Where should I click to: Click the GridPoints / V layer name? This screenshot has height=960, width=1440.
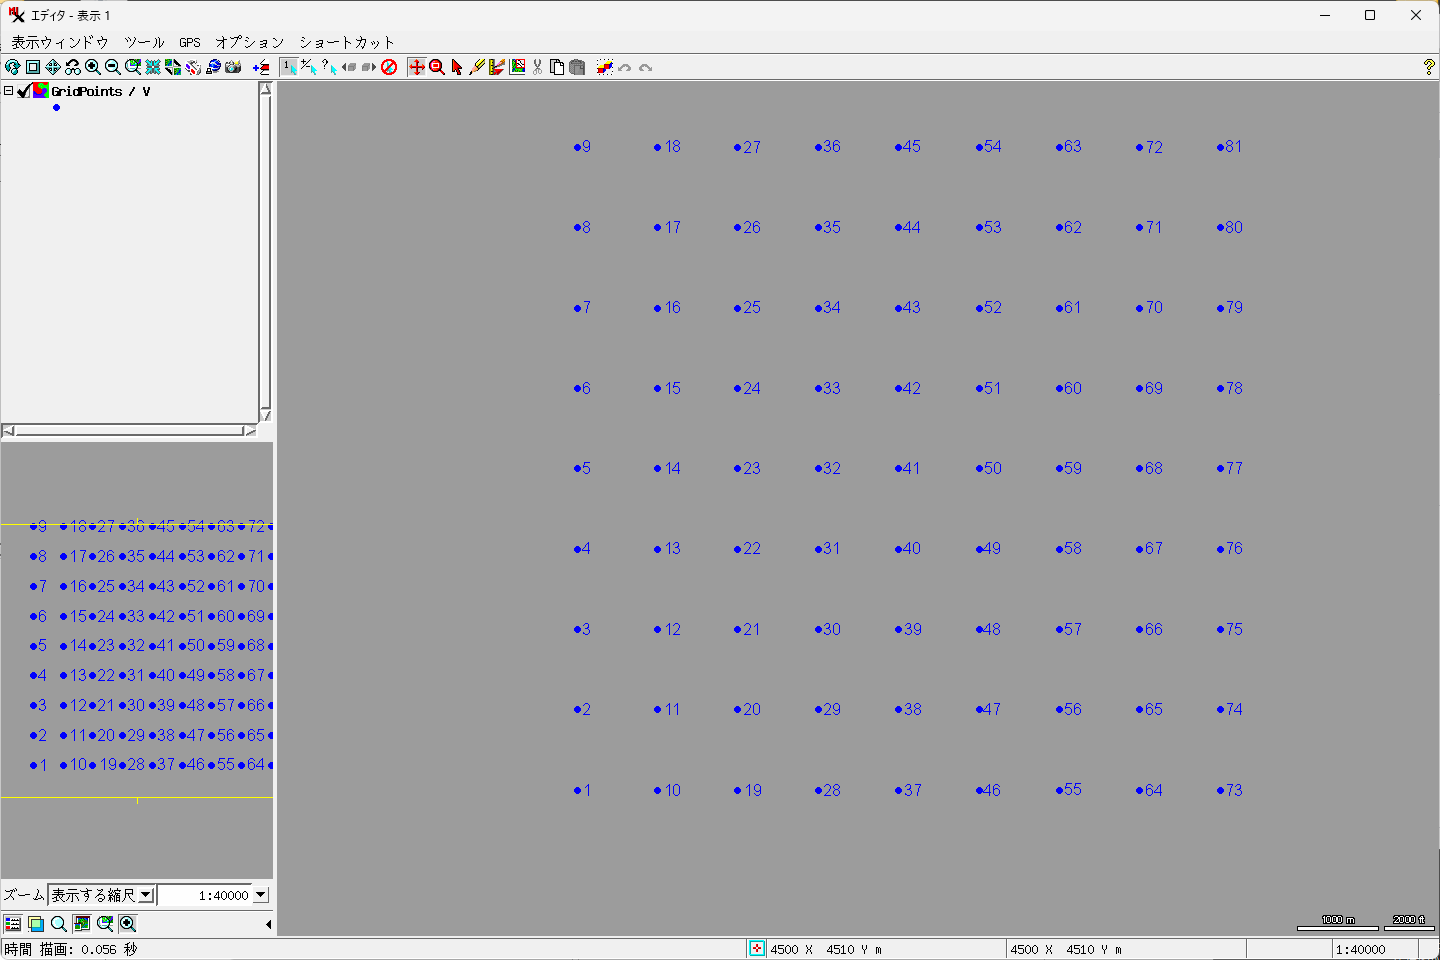click(100, 91)
